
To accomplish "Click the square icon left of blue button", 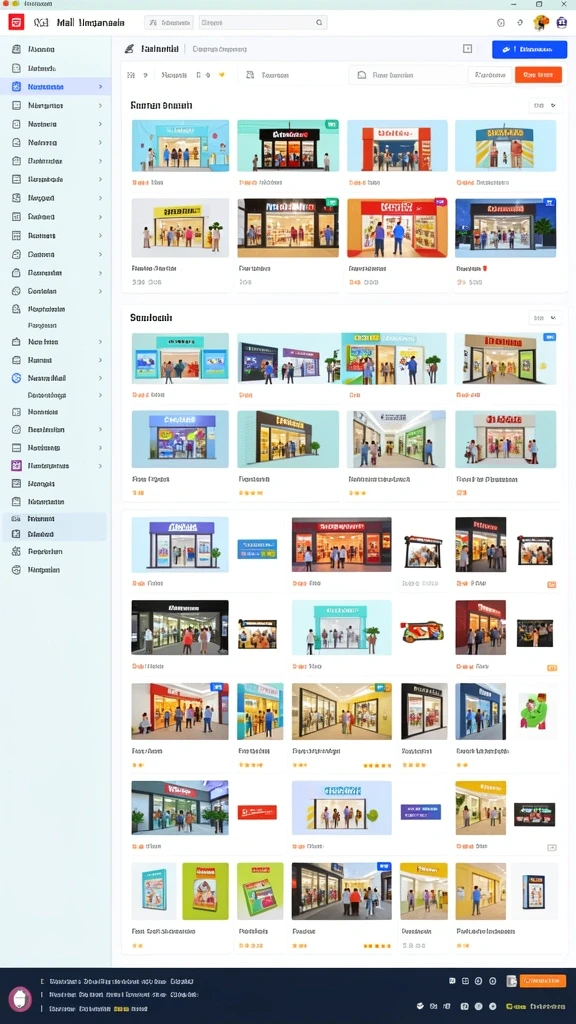I will 468,49.
